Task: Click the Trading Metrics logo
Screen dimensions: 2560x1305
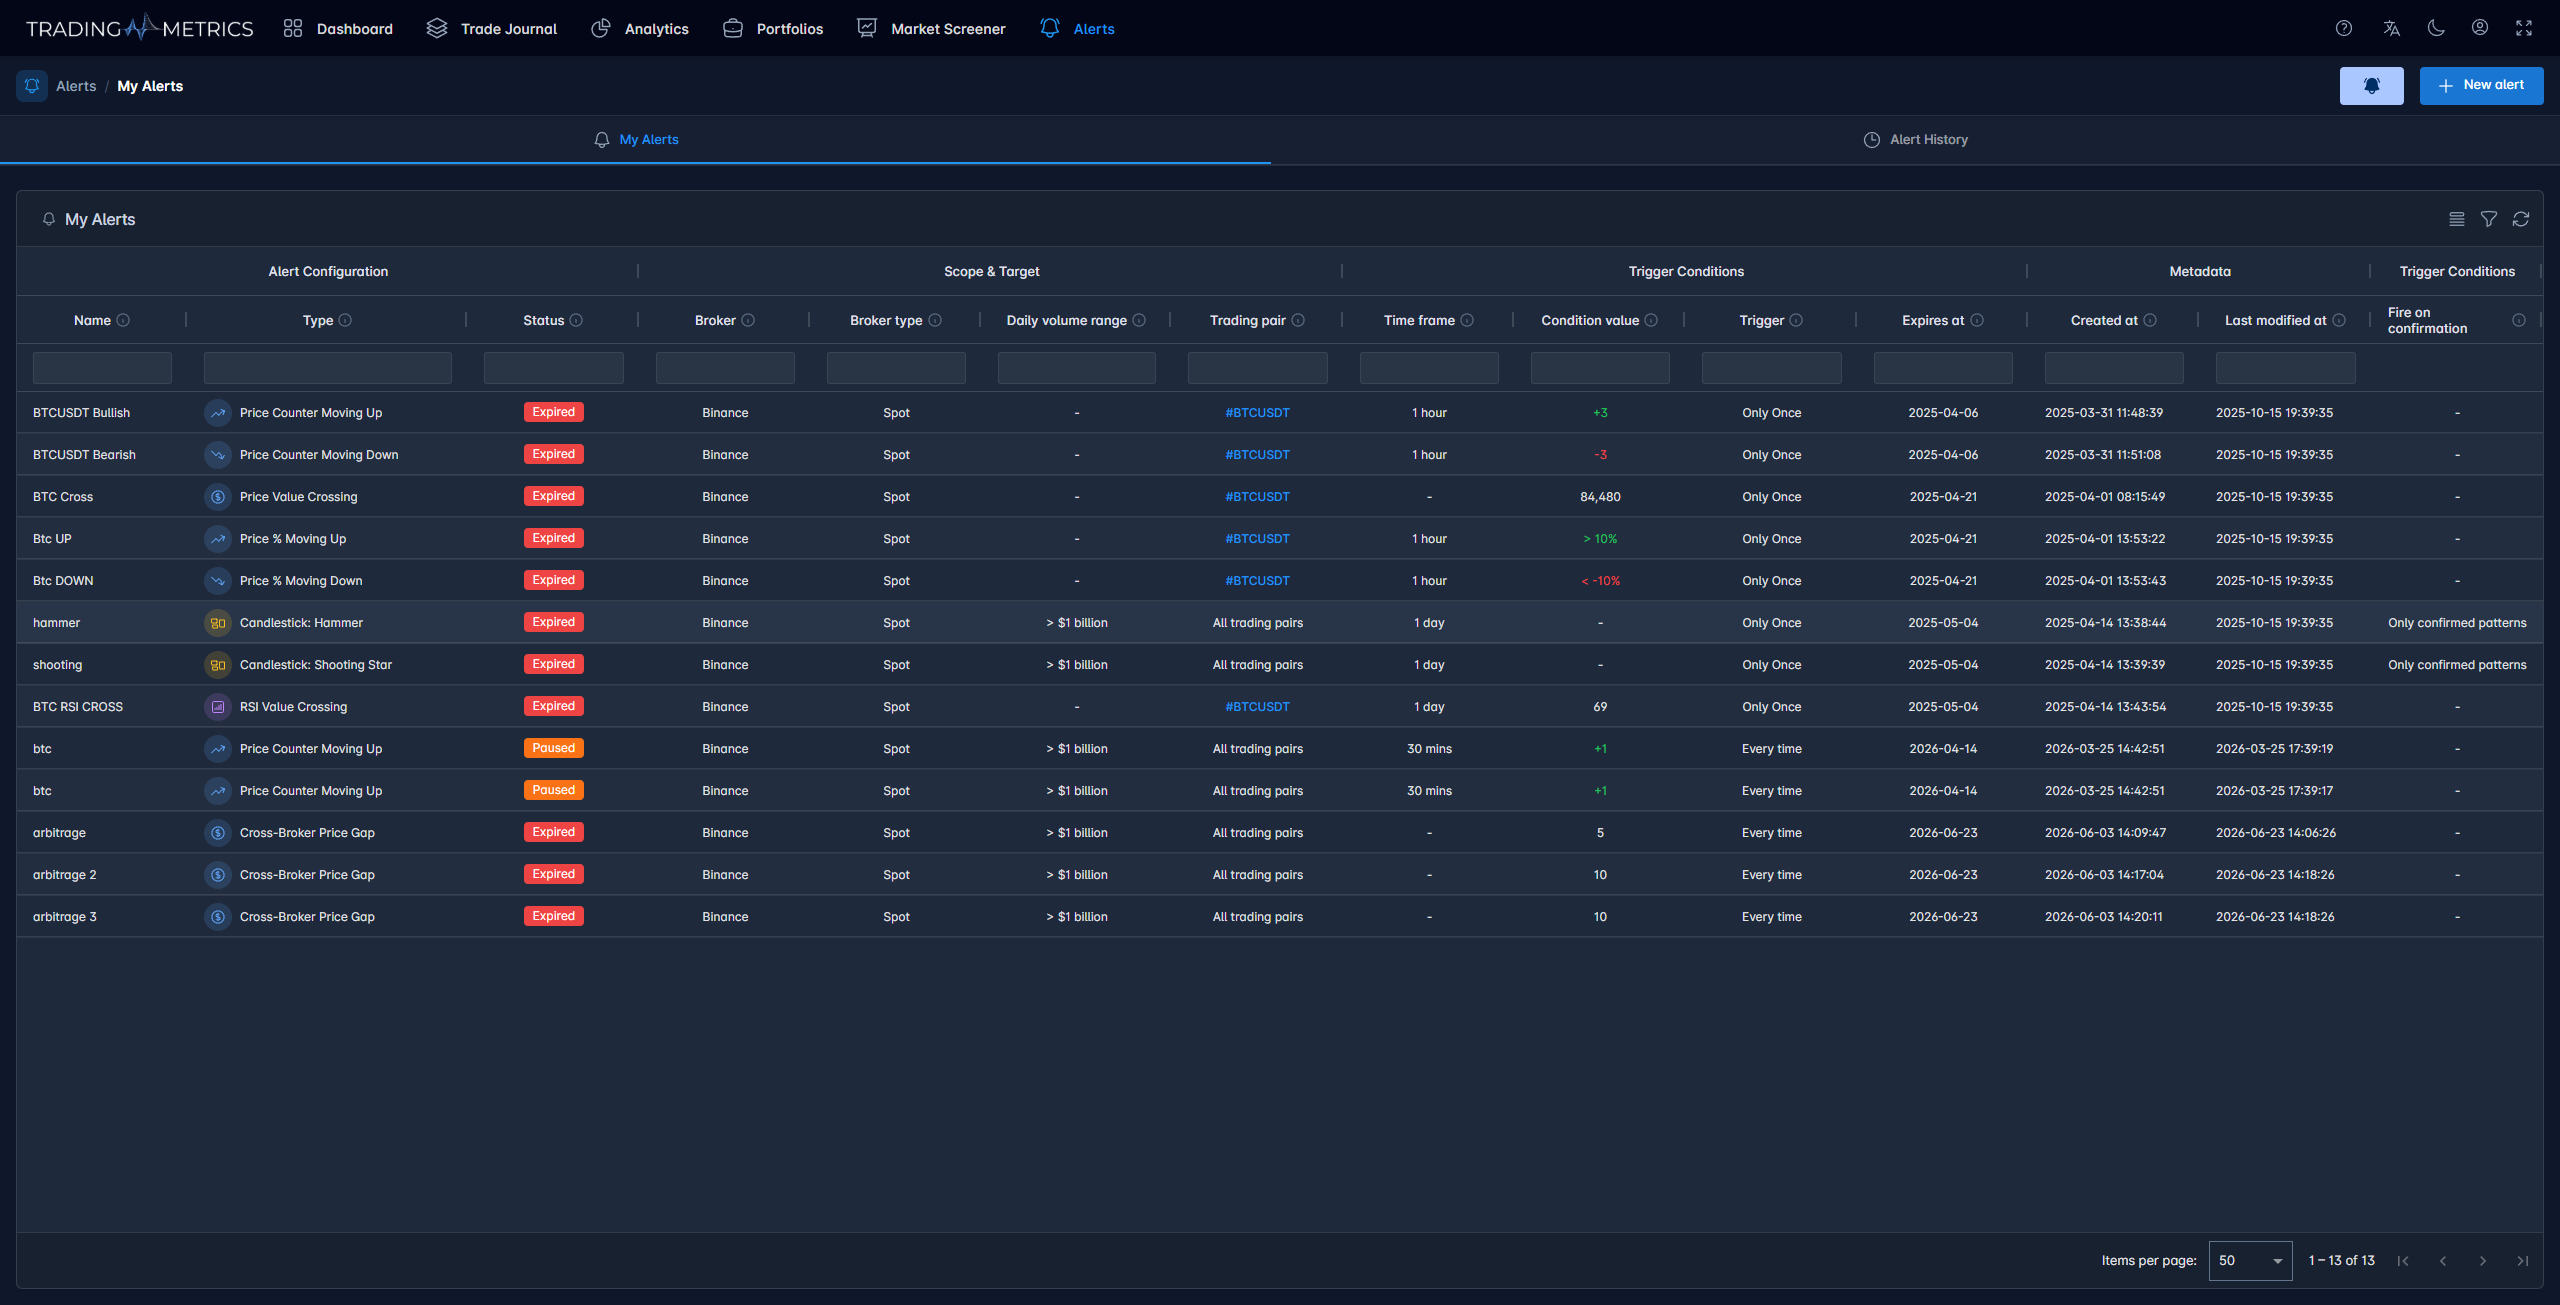Action: click(139, 28)
